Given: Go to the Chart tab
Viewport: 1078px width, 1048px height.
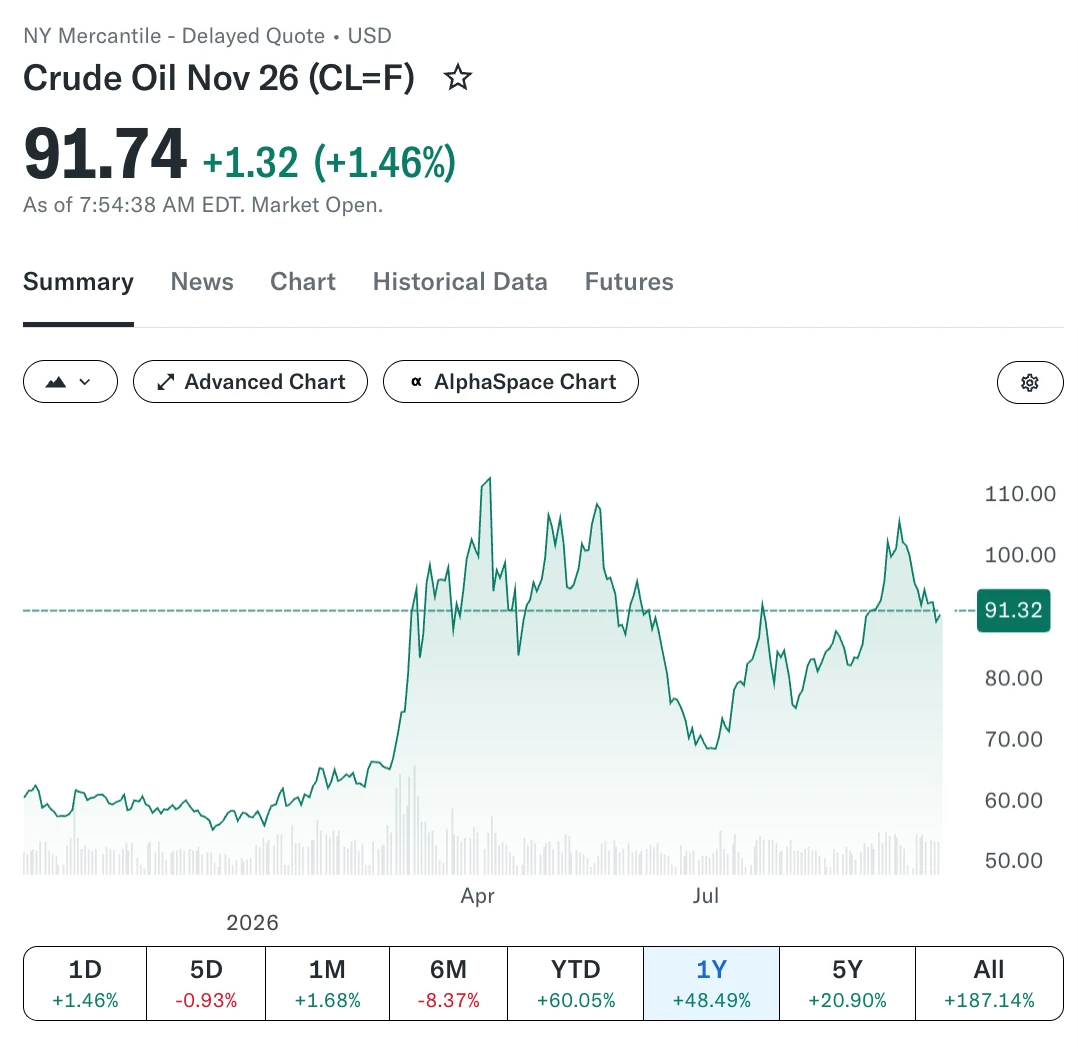Looking at the screenshot, I should [303, 282].
